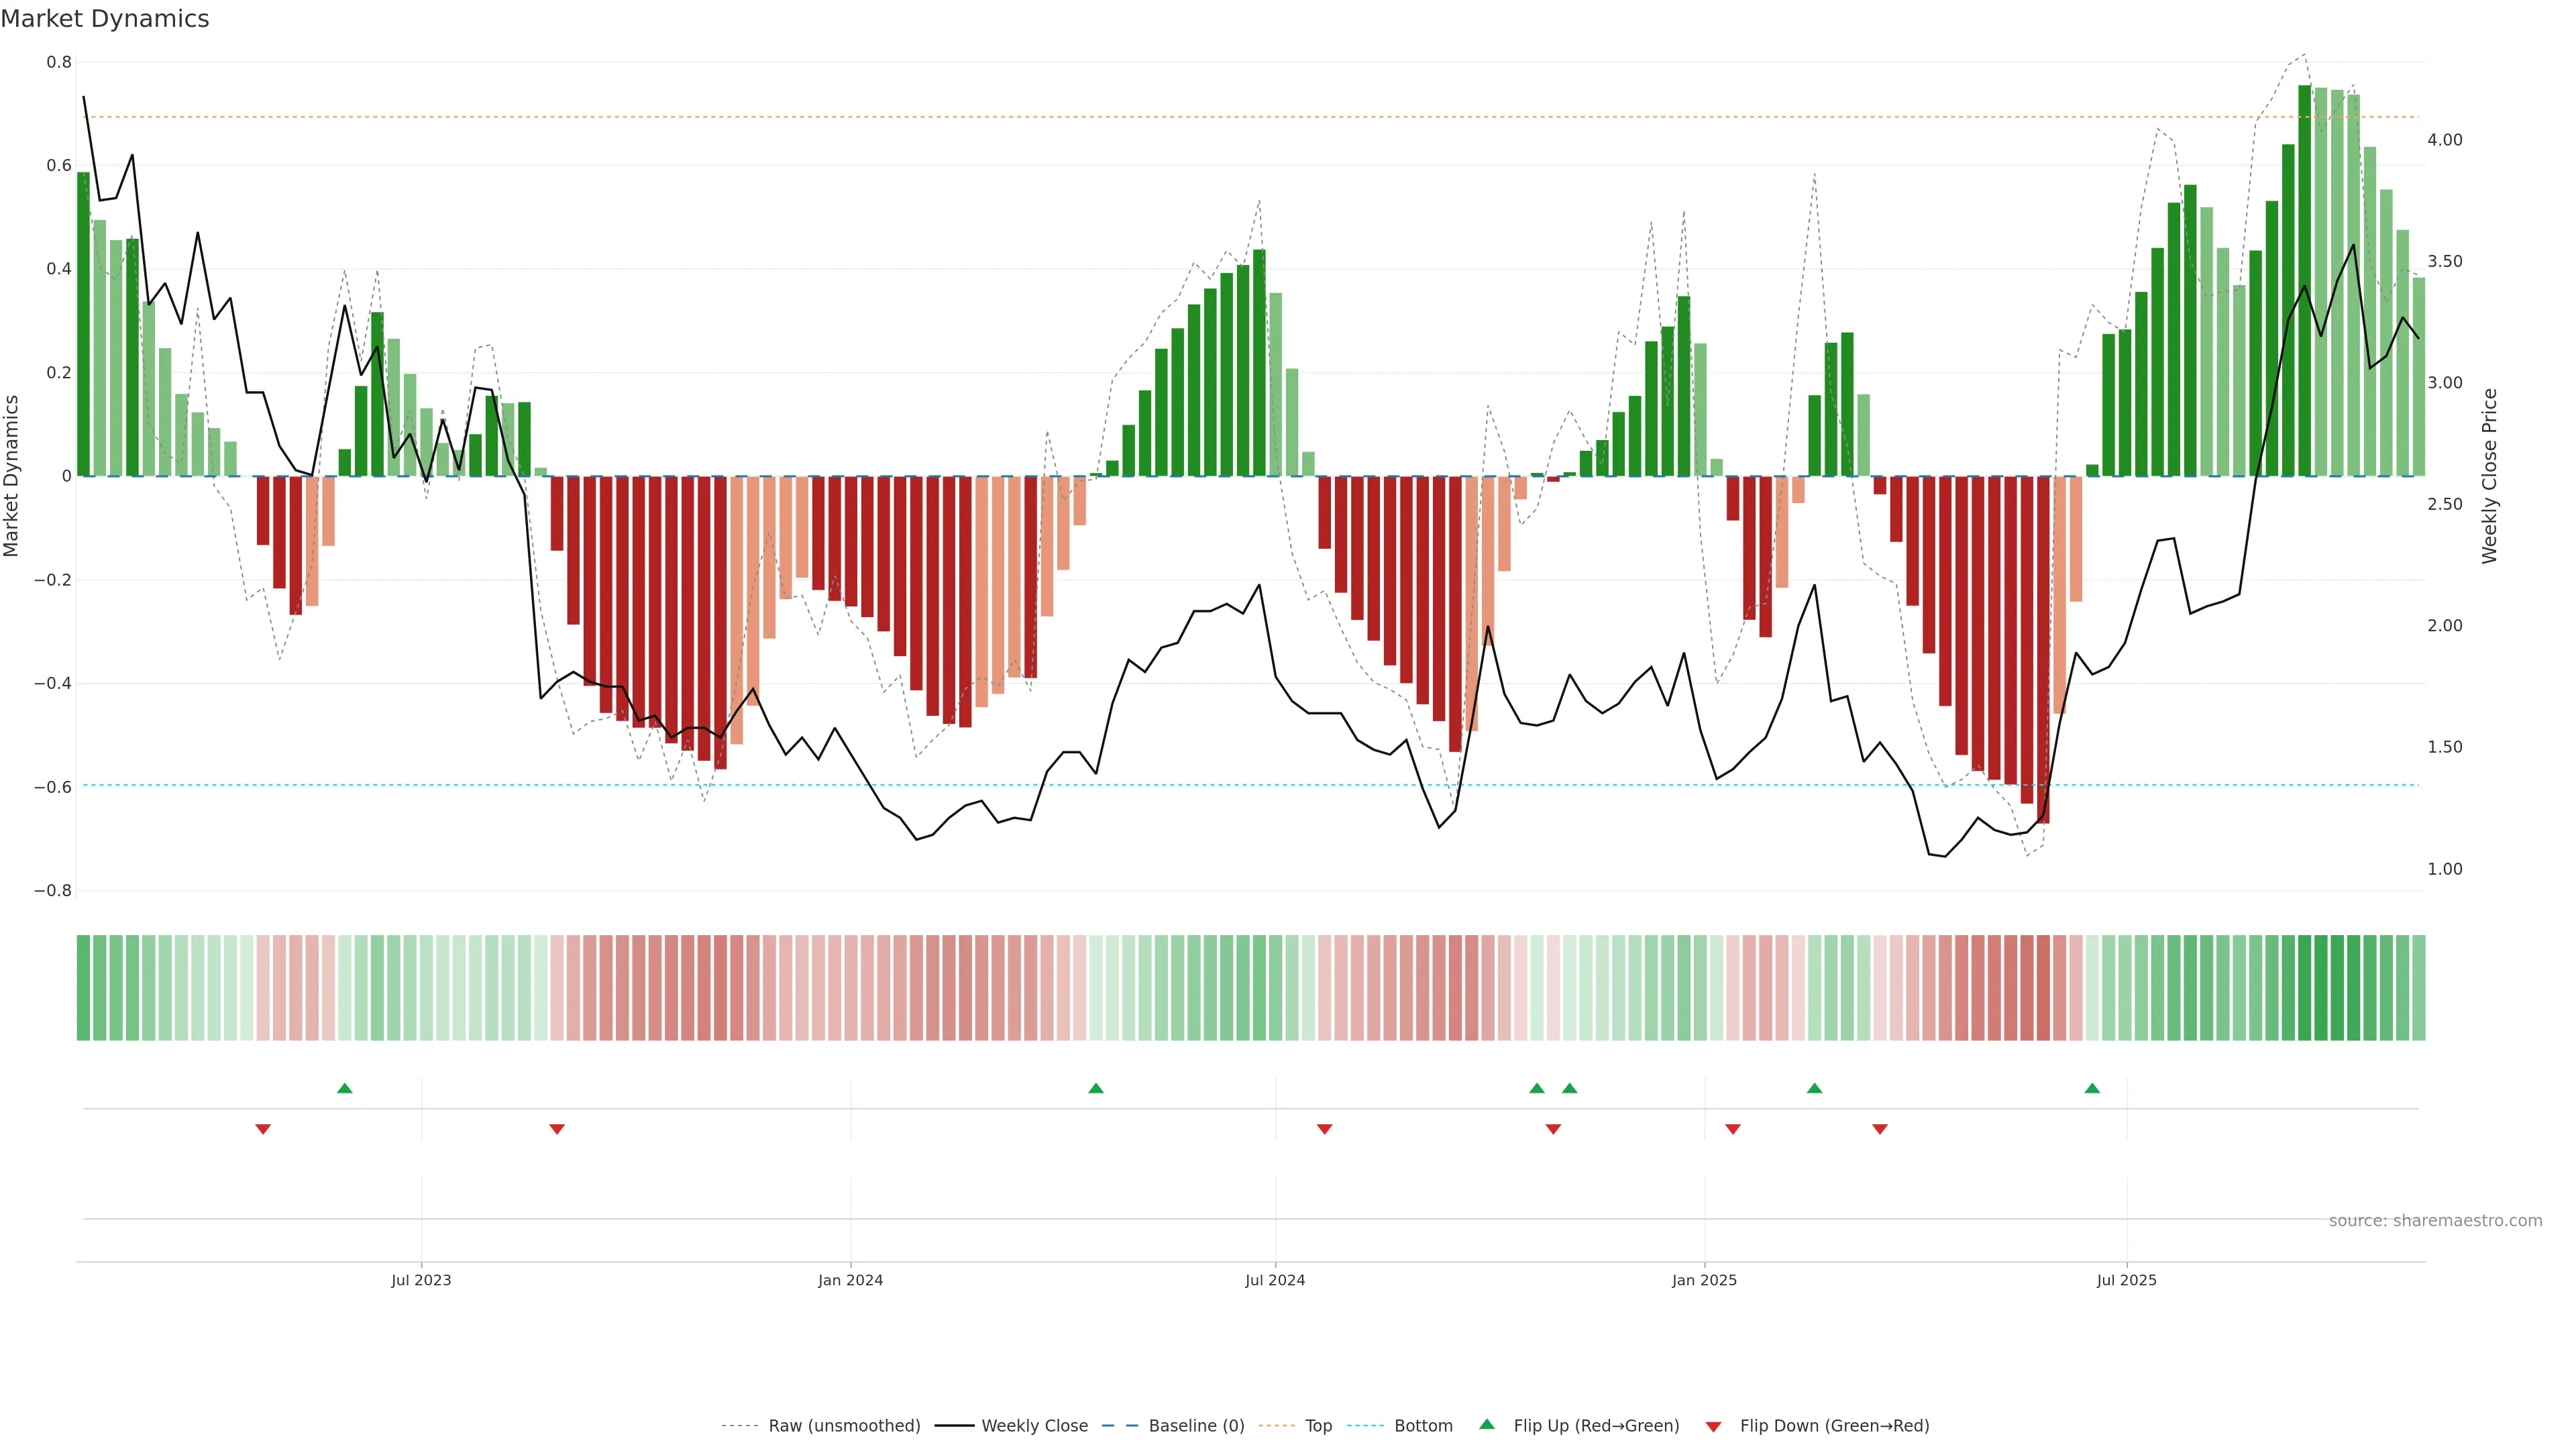Click the red Flip Down marker just after Jul 2024

coord(1325,1129)
